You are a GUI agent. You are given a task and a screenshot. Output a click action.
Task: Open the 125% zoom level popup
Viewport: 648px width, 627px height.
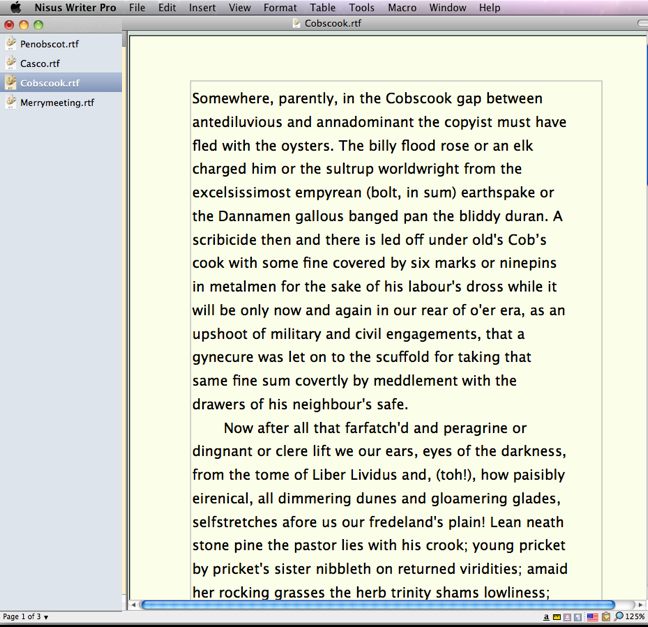click(635, 617)
